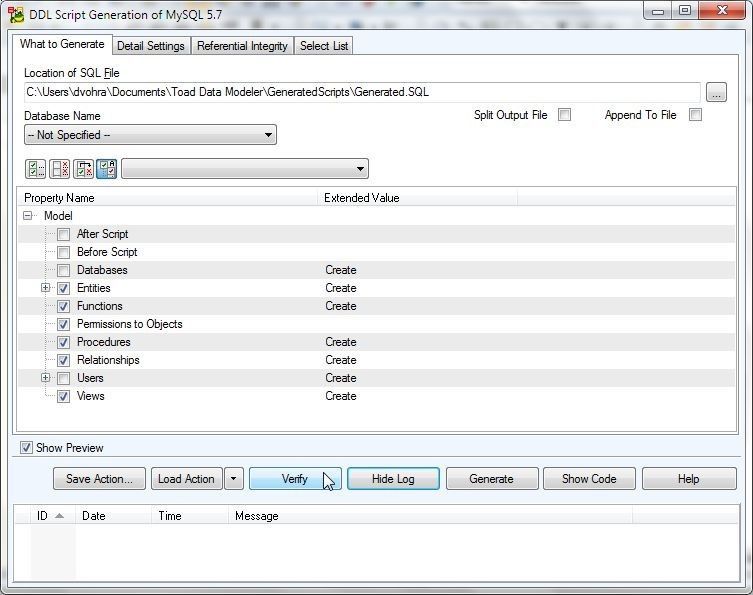Check the Databases option
Image resolution: width=753 pixels, height=595 pixels.
tap(63, 270)
